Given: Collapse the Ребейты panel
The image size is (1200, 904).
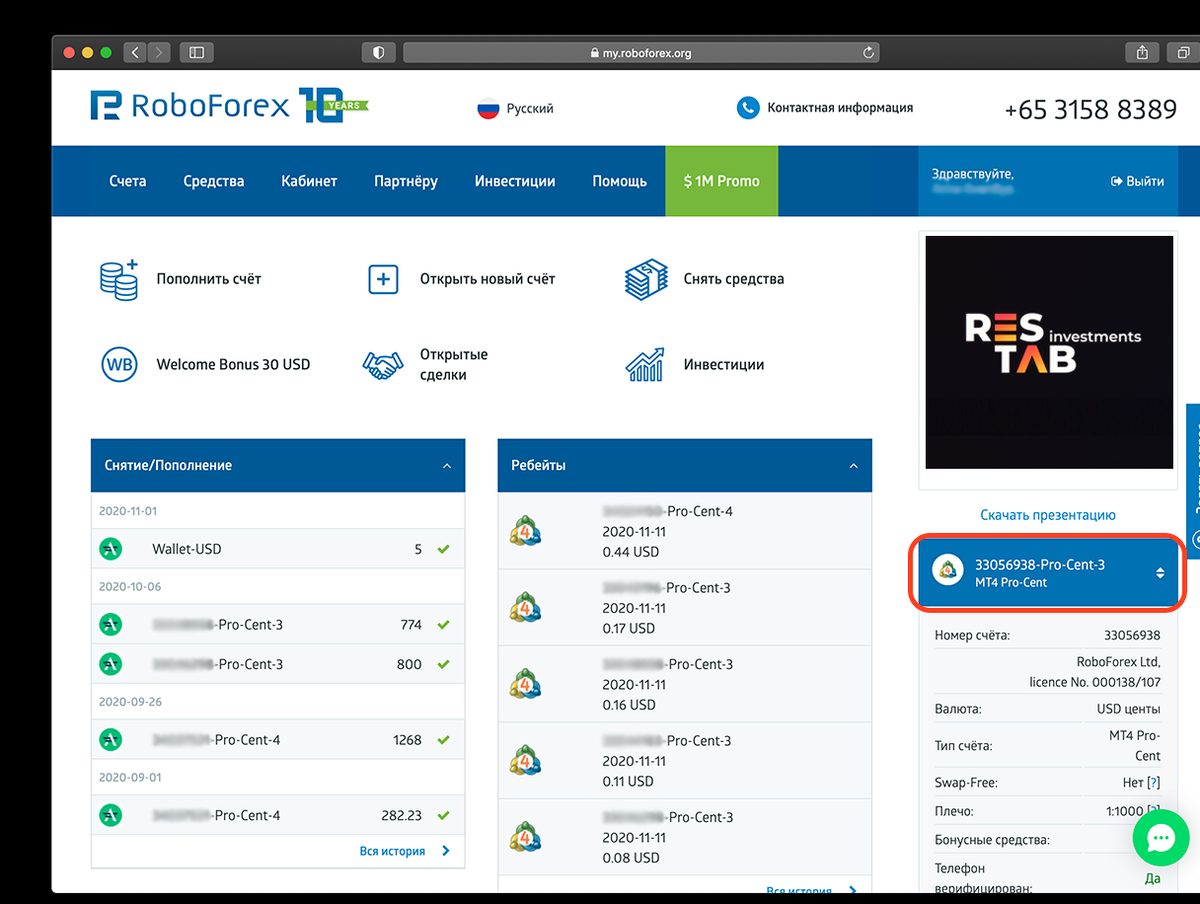Looking at the screenshot, I should coord(854,466).
